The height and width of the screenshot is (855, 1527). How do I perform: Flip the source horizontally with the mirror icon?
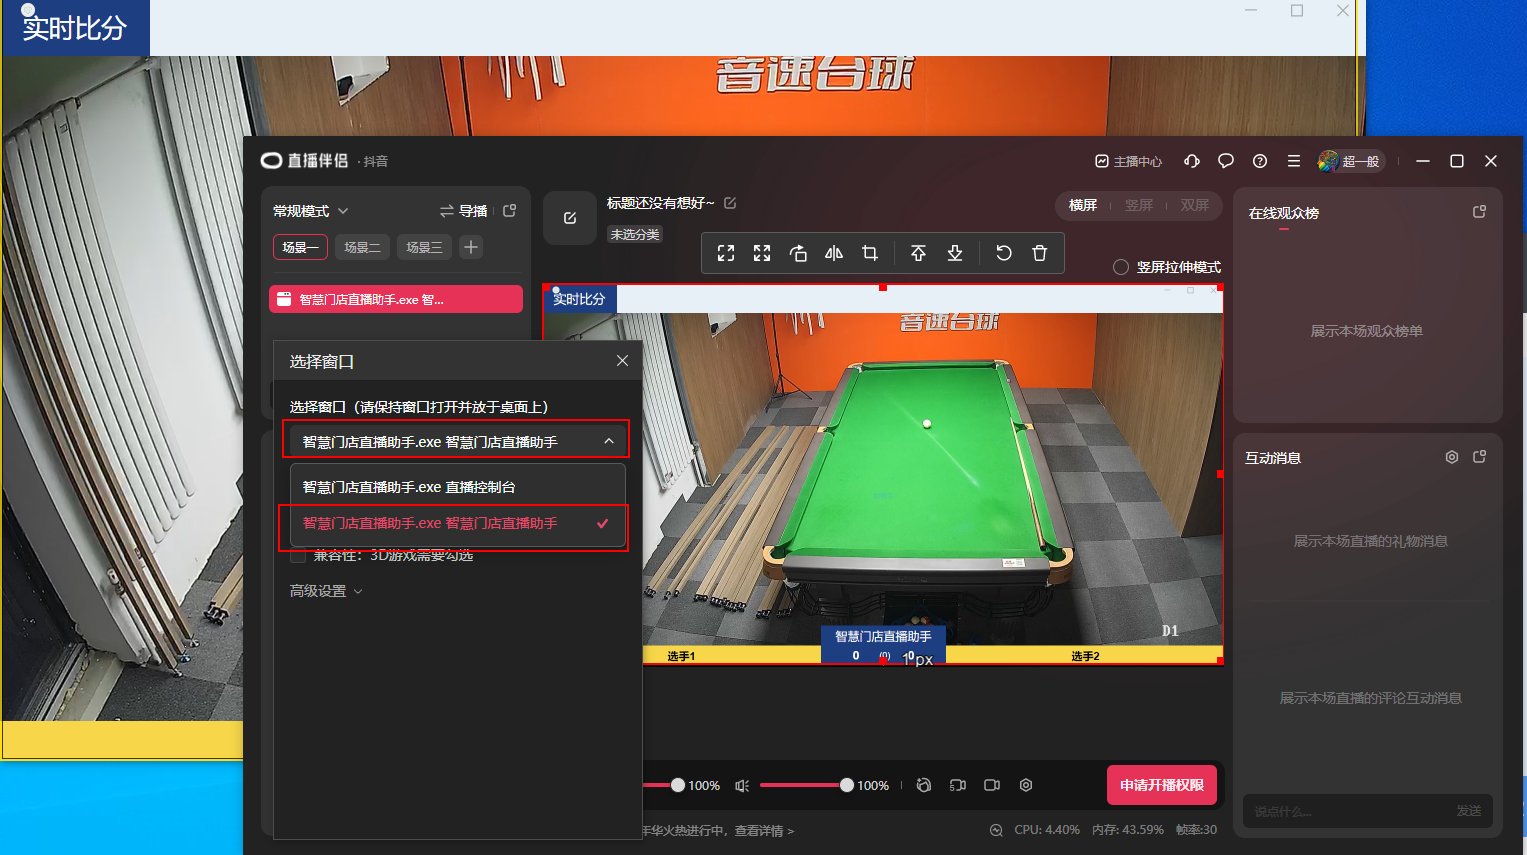click(834, 253)
